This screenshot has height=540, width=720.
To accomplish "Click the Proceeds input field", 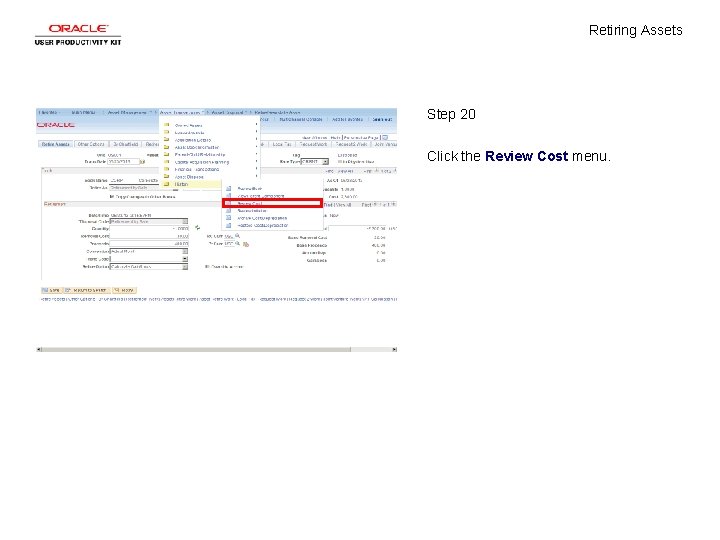I will (x=149, y=244).
